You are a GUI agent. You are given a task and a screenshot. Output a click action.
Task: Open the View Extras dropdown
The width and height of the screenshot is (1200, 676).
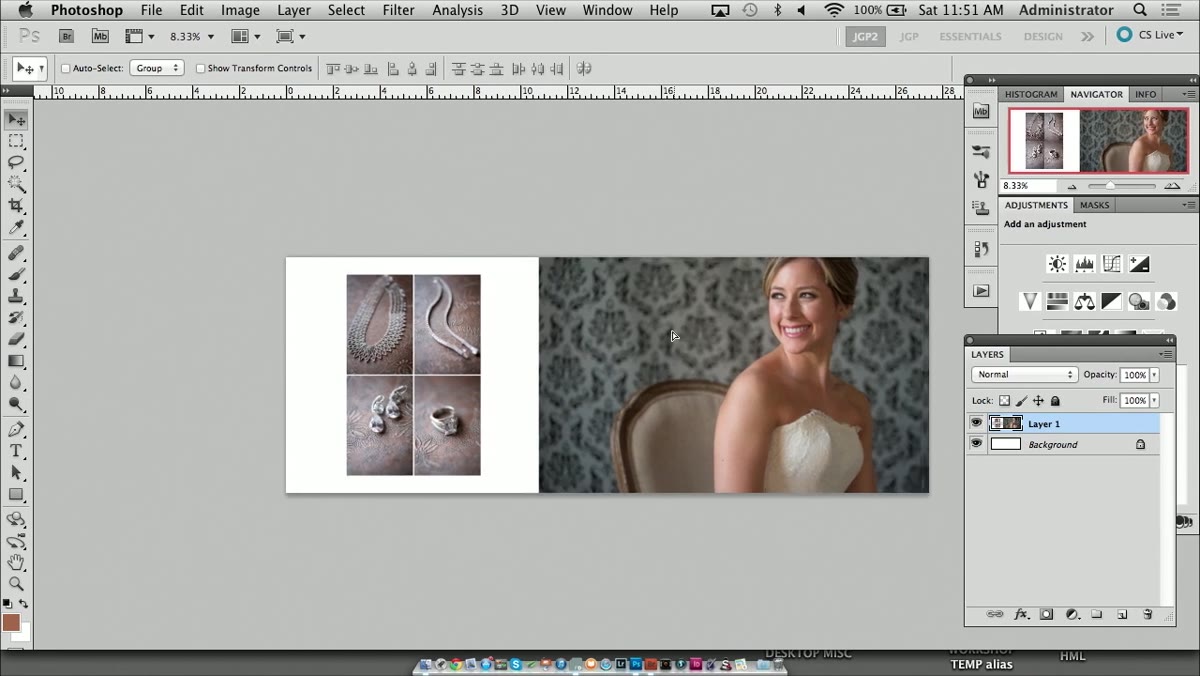tap(140, 36)
